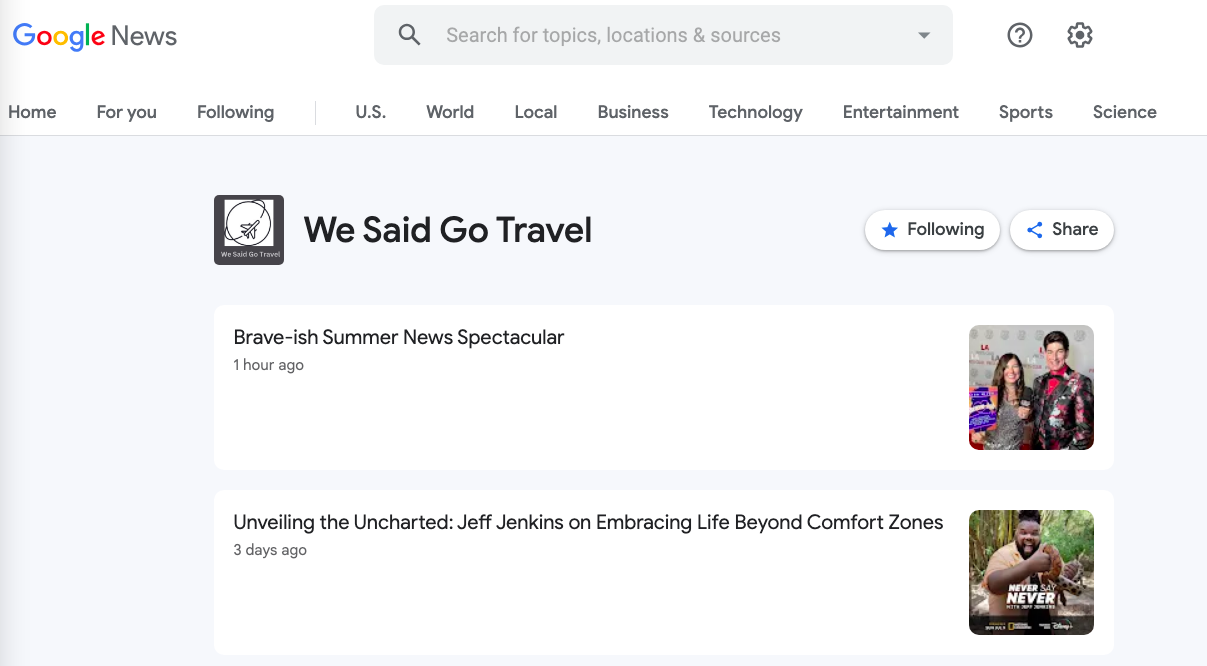The height and width of the screenshot is (666, 1207).
Task: Click the '3 days ago' timestamp
Action: click(x=270, y=550)
